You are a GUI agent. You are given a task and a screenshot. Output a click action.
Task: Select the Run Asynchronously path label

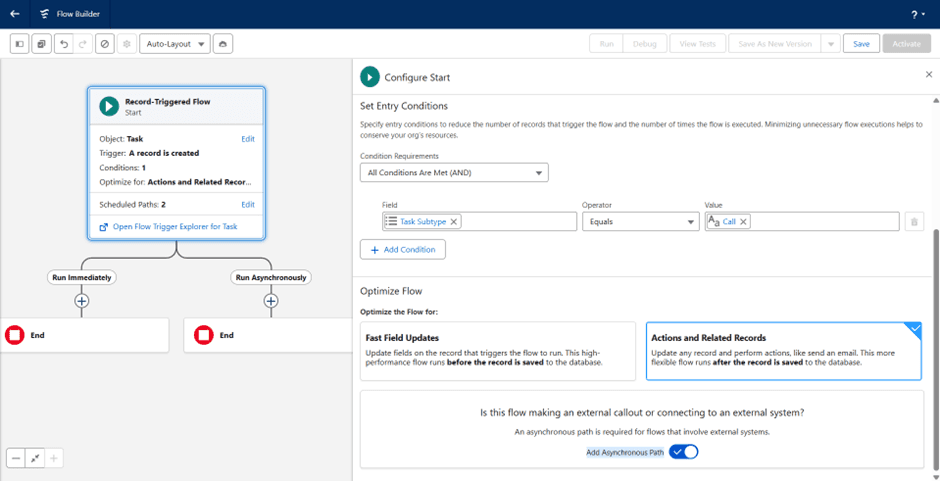point(271,278)
